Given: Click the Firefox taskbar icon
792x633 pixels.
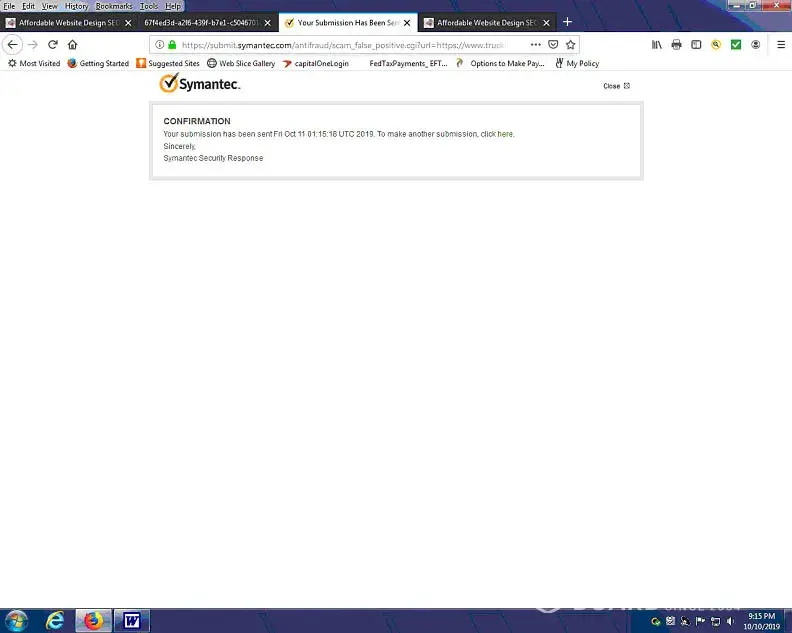Looking at the screenshot, I should coord(93,620).
